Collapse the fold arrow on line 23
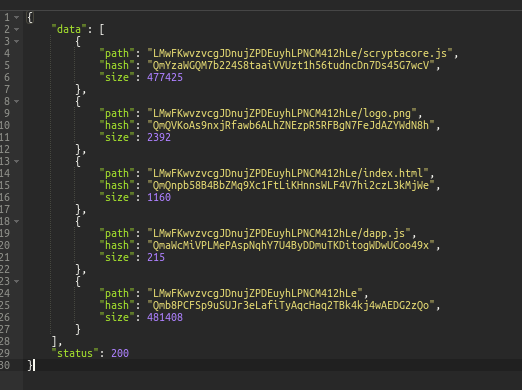522x390 pixels. tap(16, 281)
